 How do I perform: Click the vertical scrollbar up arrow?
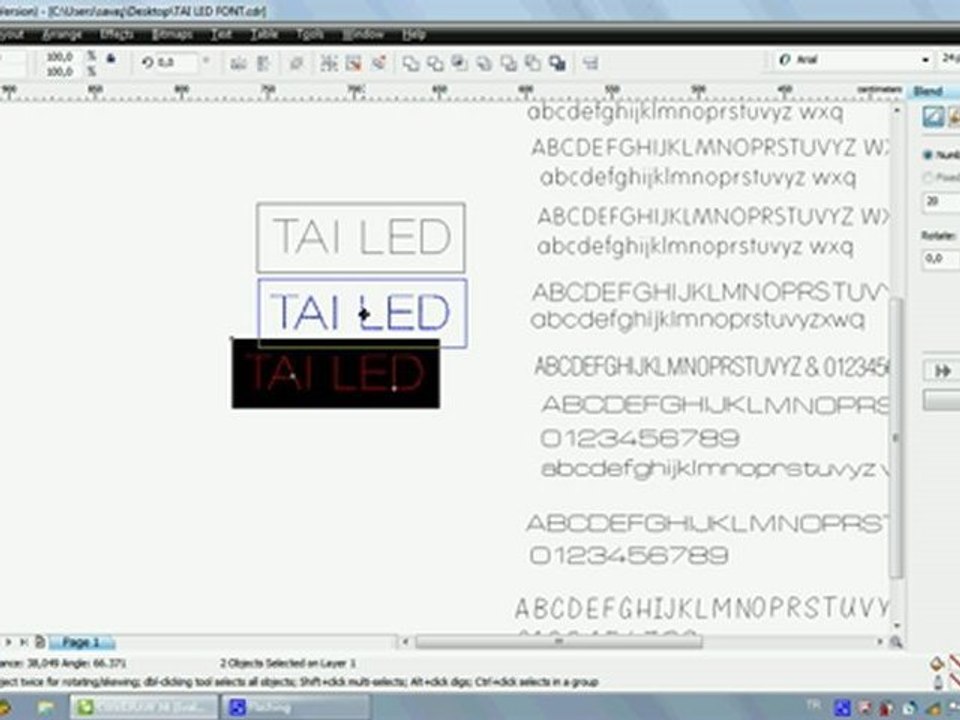tap(896, 111)
